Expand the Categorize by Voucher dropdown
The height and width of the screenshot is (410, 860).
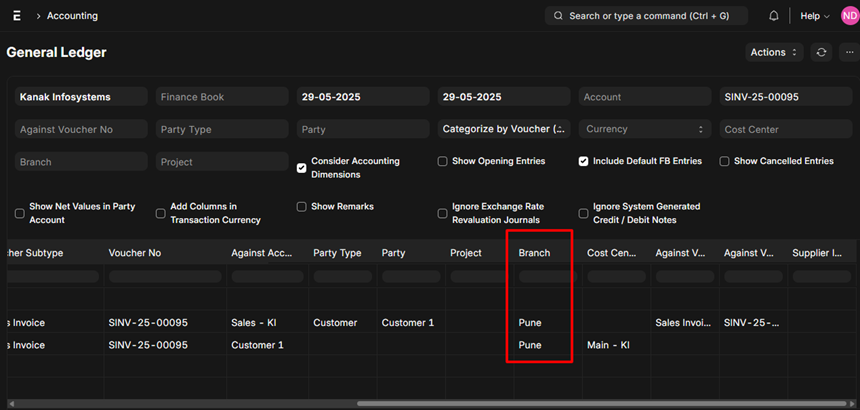click(504, 129)
